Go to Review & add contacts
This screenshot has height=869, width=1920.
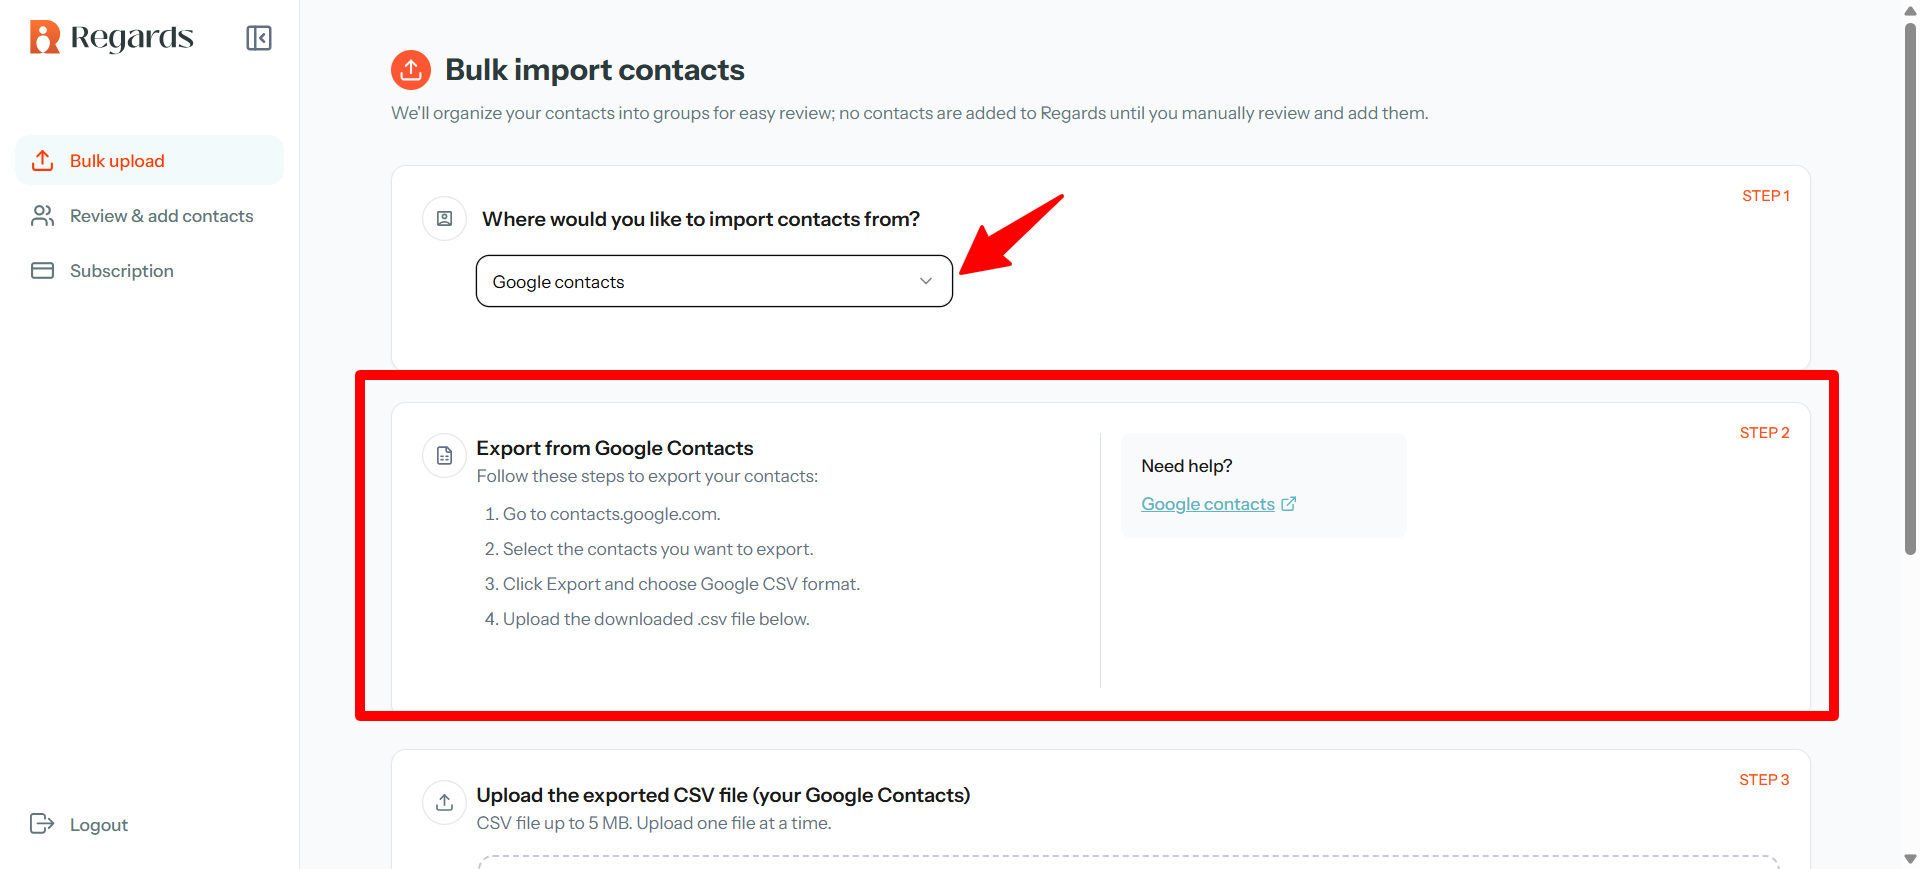click(x=161, y=216)
